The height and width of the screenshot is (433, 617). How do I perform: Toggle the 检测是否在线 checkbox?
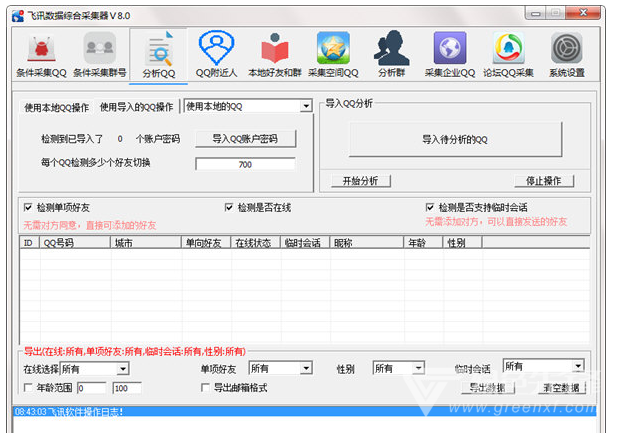(229, 207)
